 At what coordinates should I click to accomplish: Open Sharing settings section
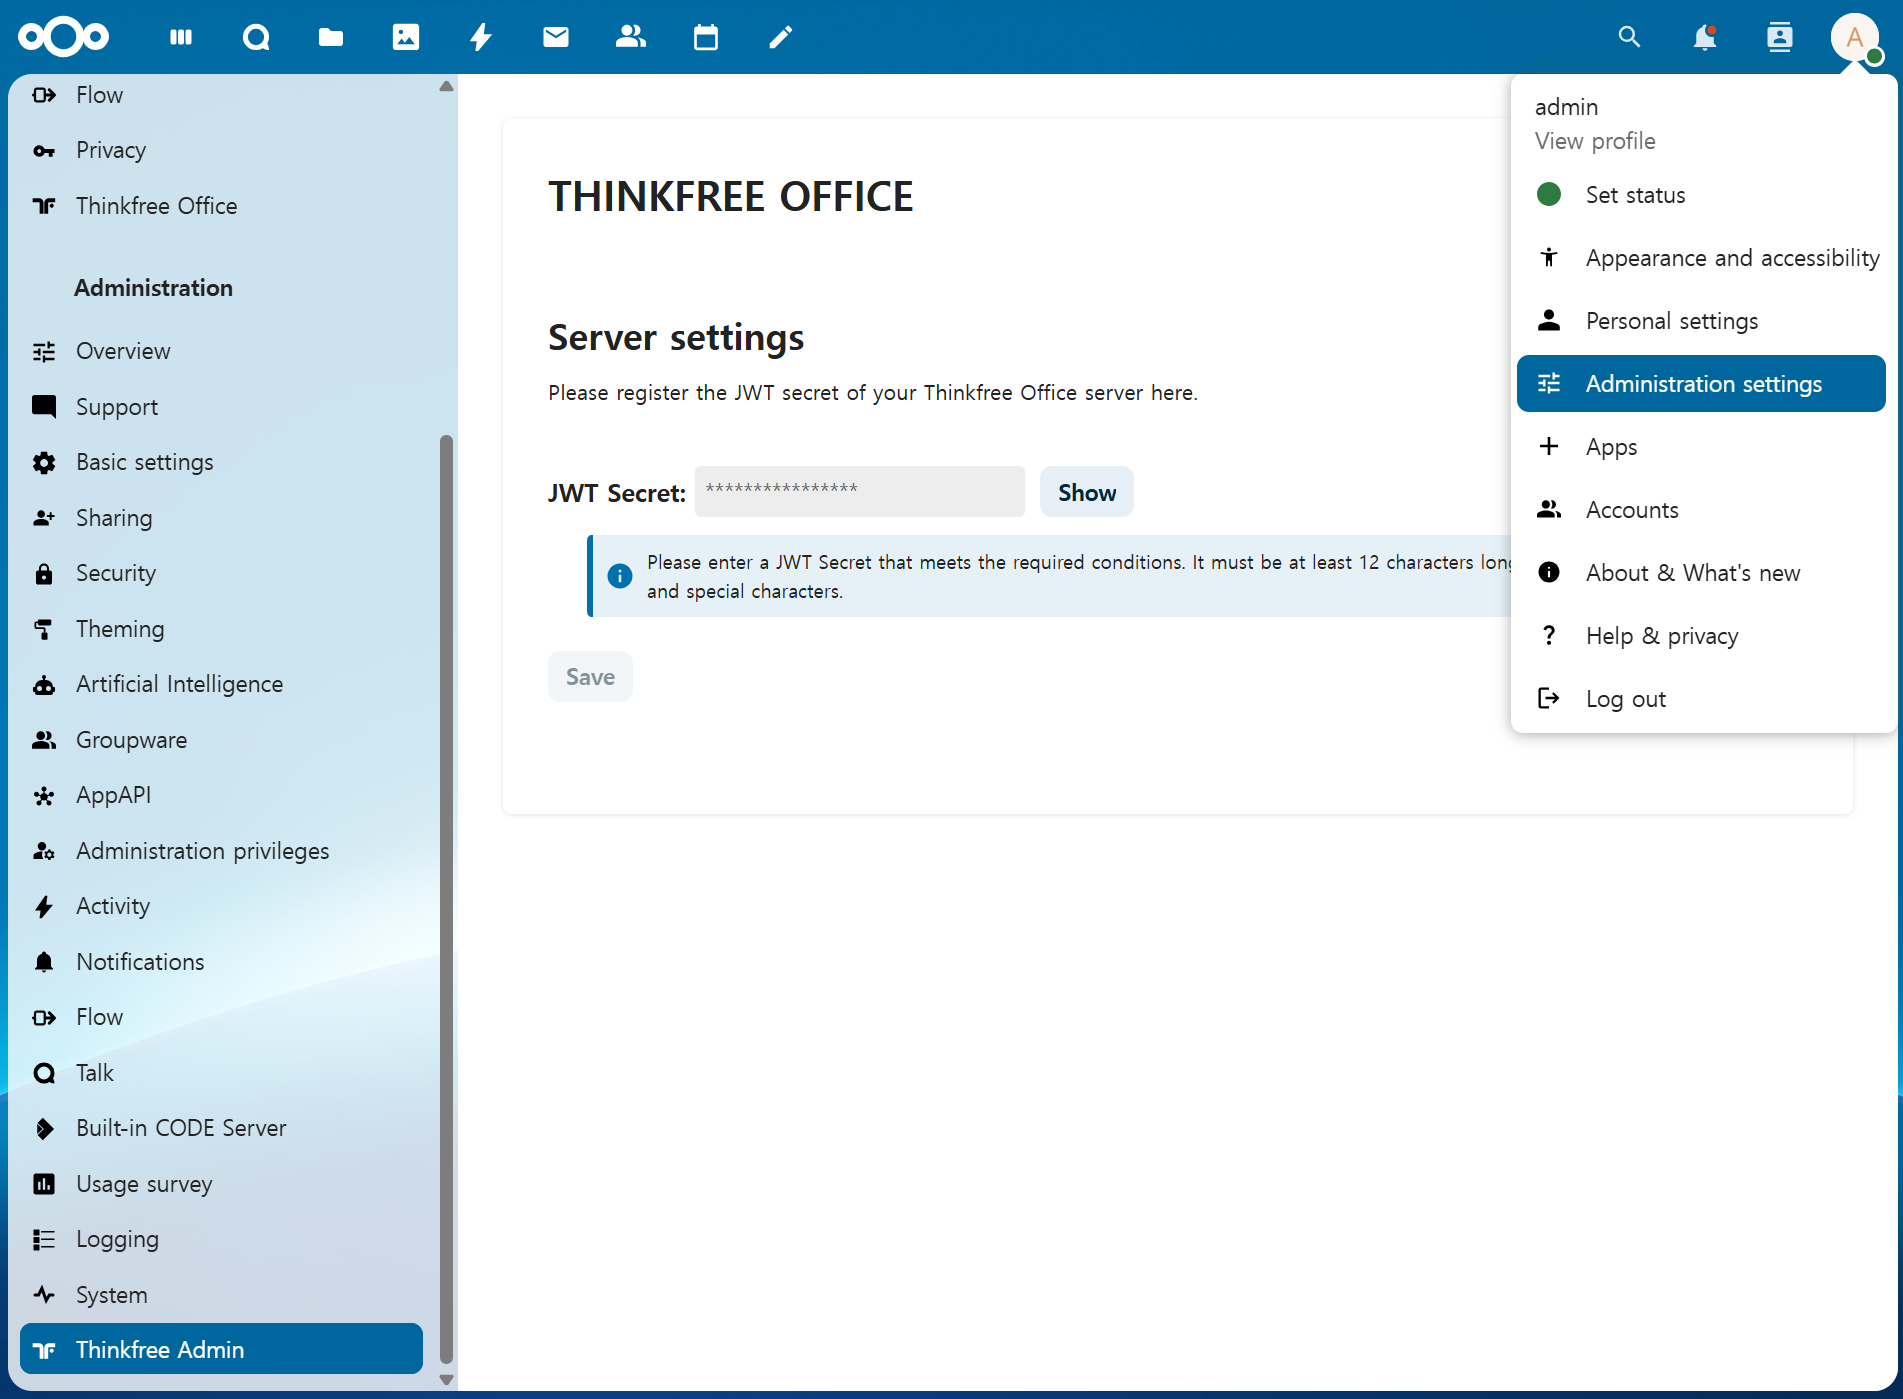(221, 518)
